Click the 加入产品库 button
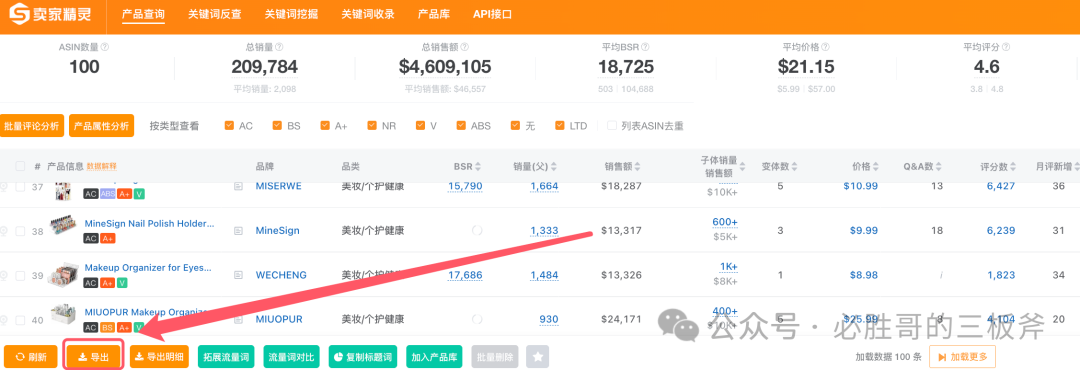 [434, 357]
